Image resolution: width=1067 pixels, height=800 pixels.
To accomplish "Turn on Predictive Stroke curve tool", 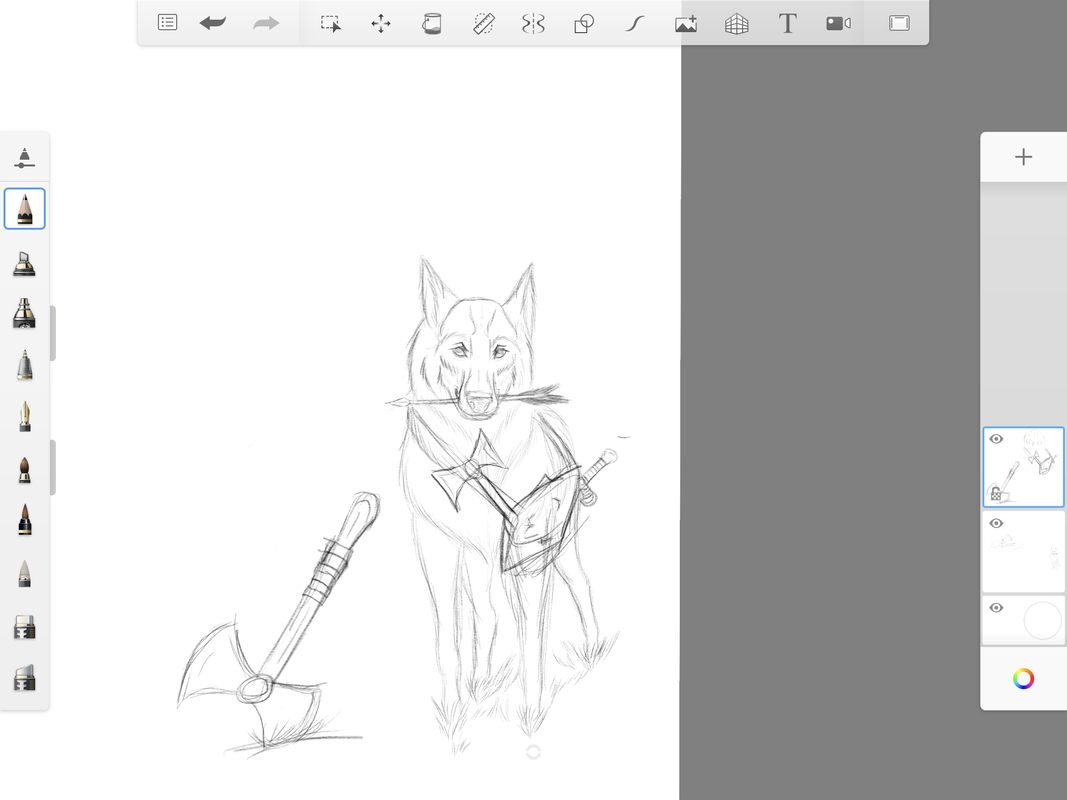I will [x=635, y=23].
